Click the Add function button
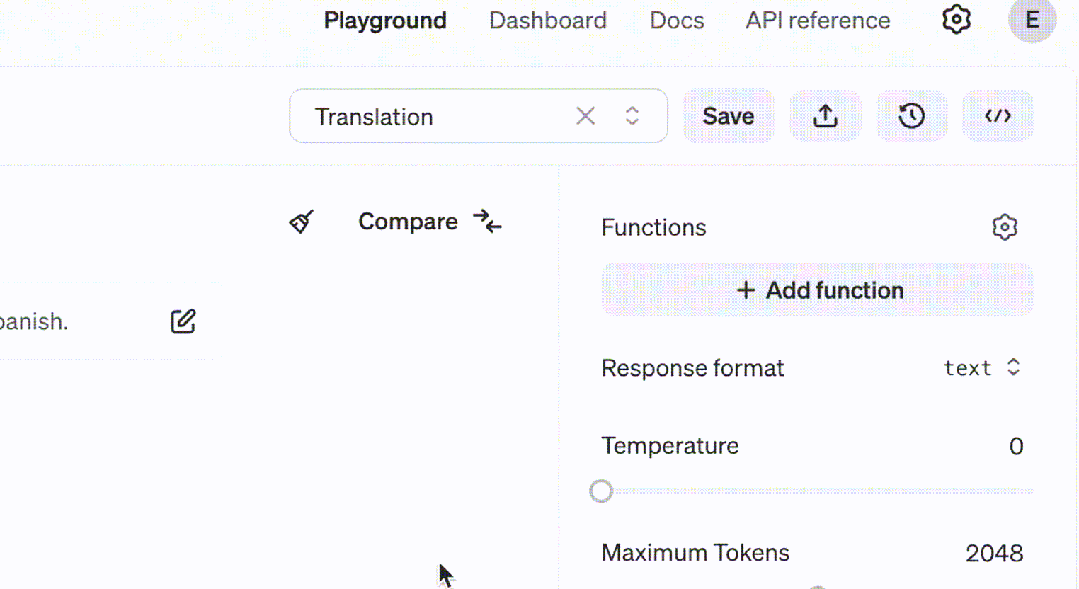 click(x=817, y=291)
